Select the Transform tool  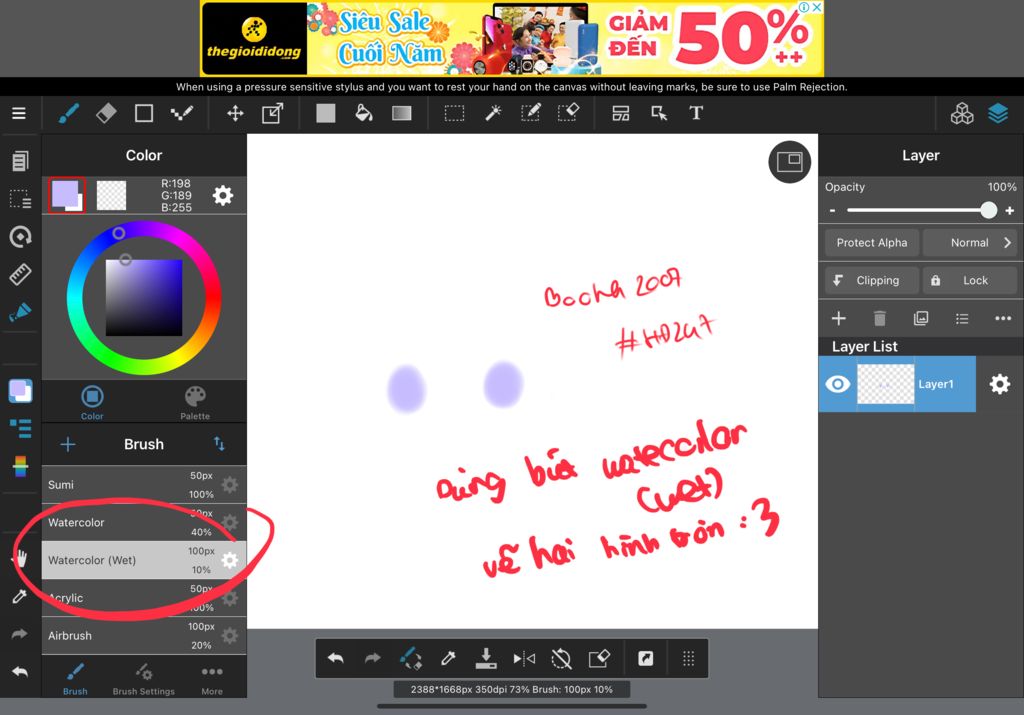(x=272, y=113)
